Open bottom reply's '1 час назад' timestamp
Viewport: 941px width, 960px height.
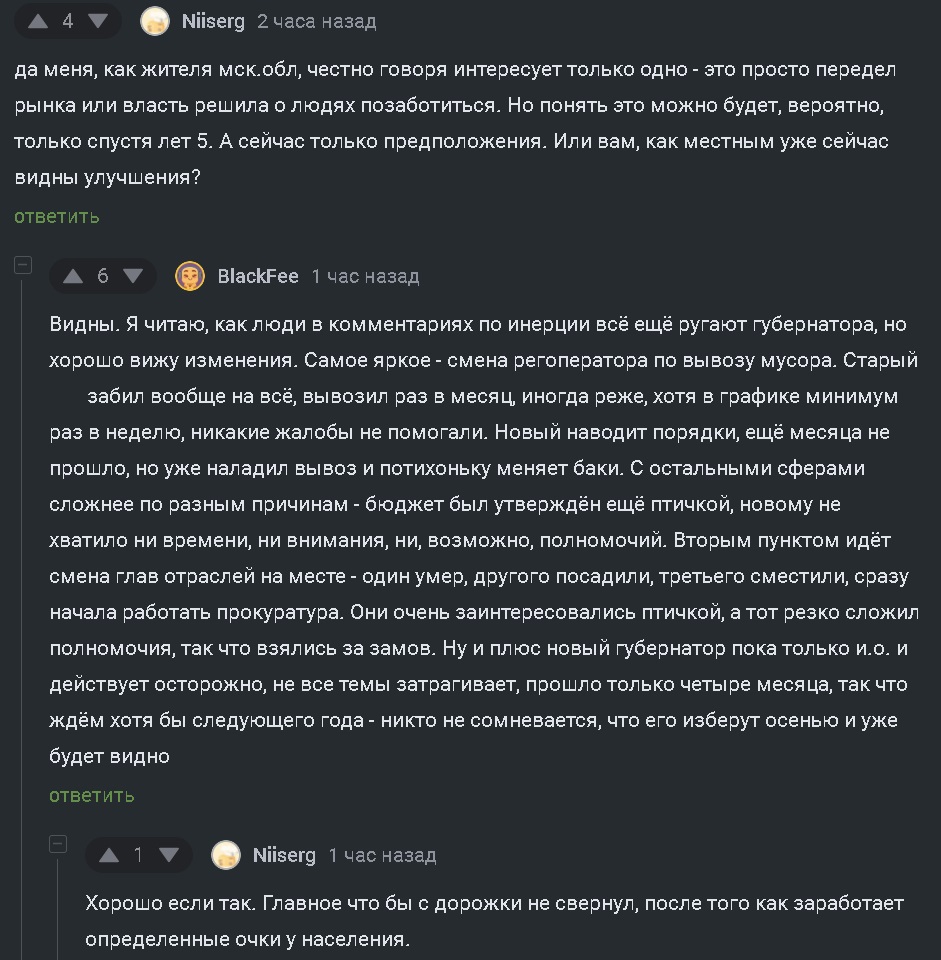click(383, 855)
